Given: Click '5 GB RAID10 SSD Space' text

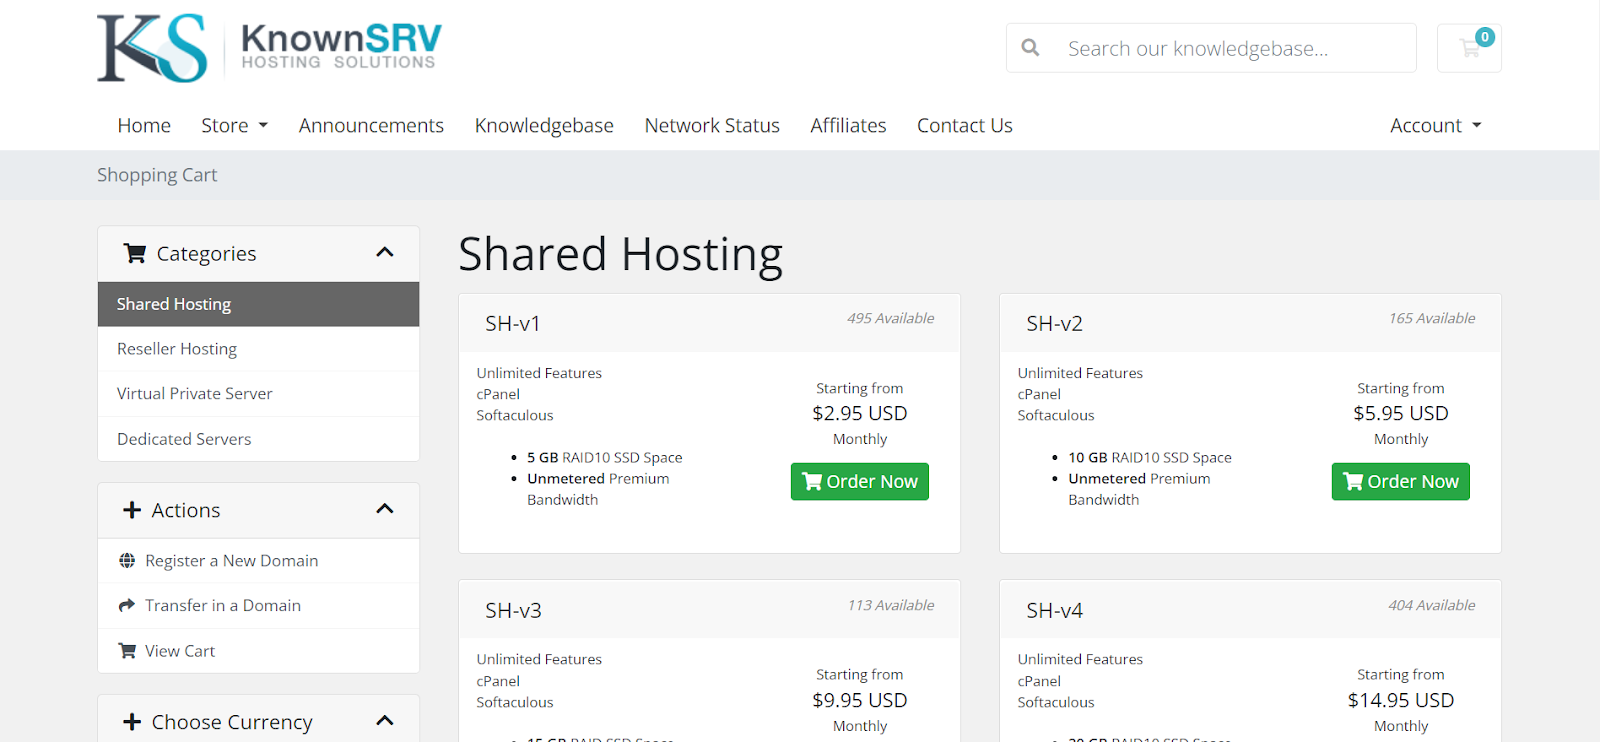Looking at the screenshot, I should pyautogui.click(x=605, y=457).
